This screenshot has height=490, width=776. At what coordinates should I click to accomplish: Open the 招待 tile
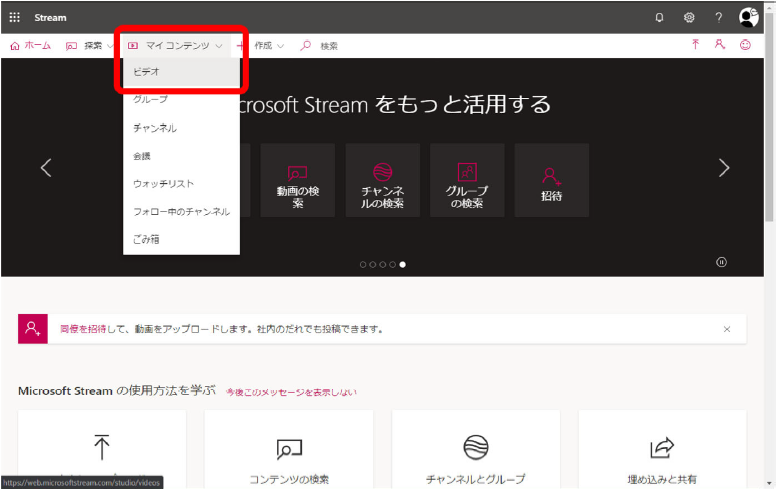click(552, 180)
